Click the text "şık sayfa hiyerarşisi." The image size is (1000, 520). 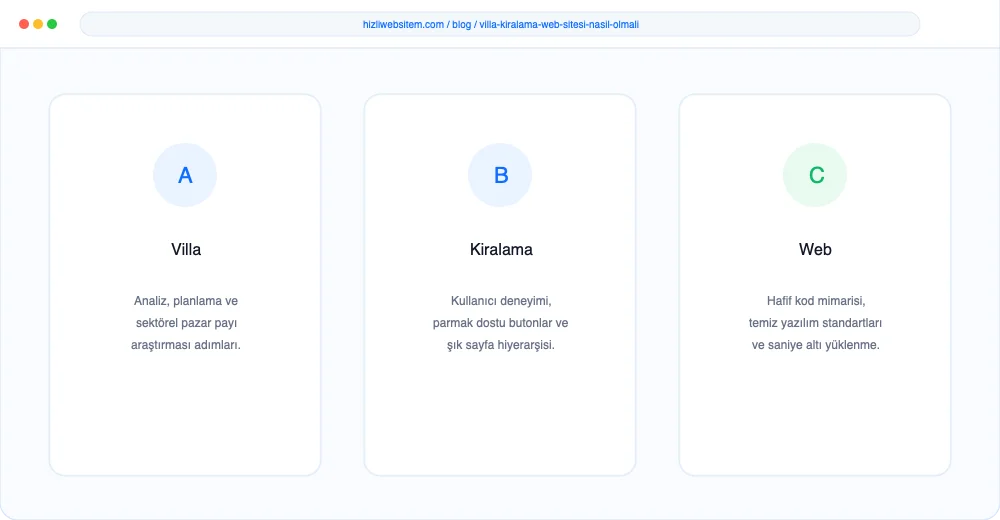pyautogui.click(x=501, y=345)
